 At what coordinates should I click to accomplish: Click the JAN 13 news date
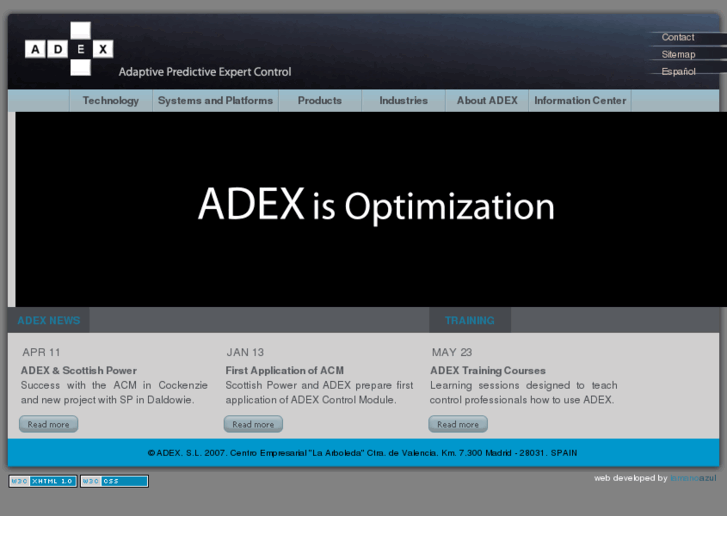point(245,352)
